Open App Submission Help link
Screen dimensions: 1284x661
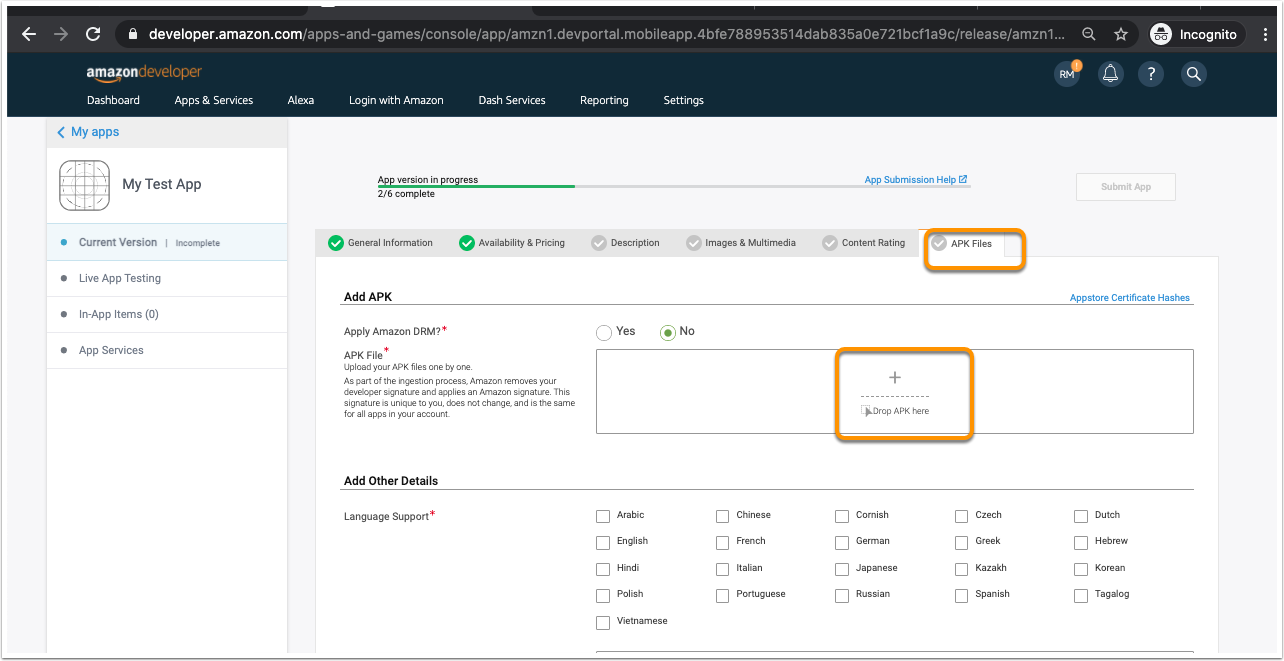tap(916, 180)
